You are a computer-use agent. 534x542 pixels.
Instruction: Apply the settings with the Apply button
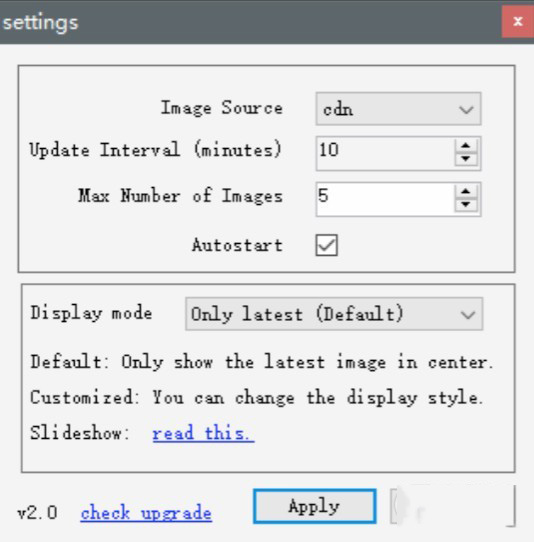(x=315, y=506)
